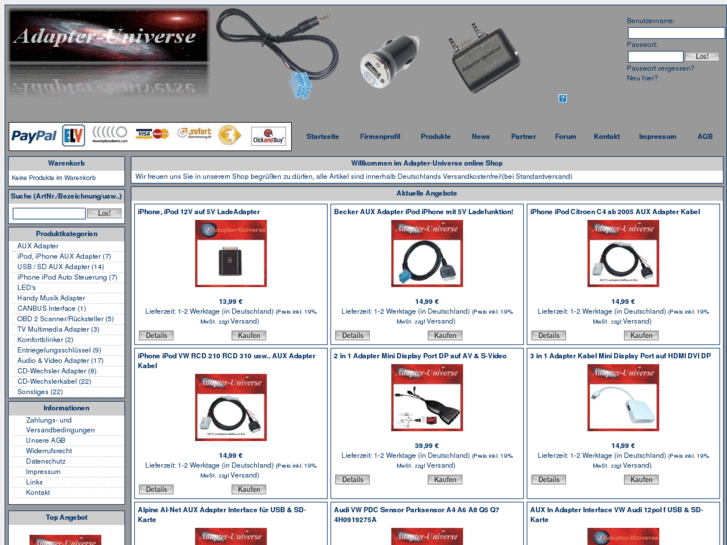Click the ClickandBuy payment logo
Image resolution: width=727 pixels, height=545 pixels.
pyautogui.click(x=268, y=136)
